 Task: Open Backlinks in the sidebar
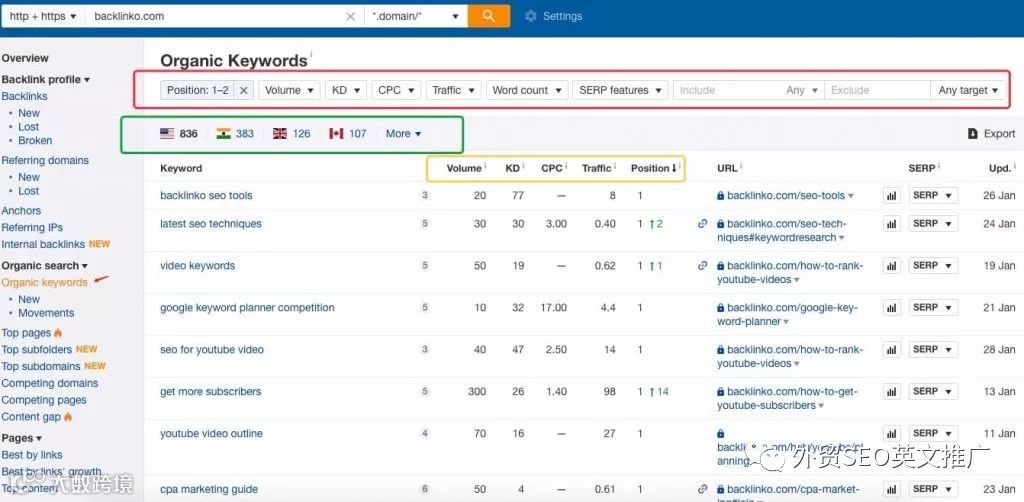coord(24,96)
